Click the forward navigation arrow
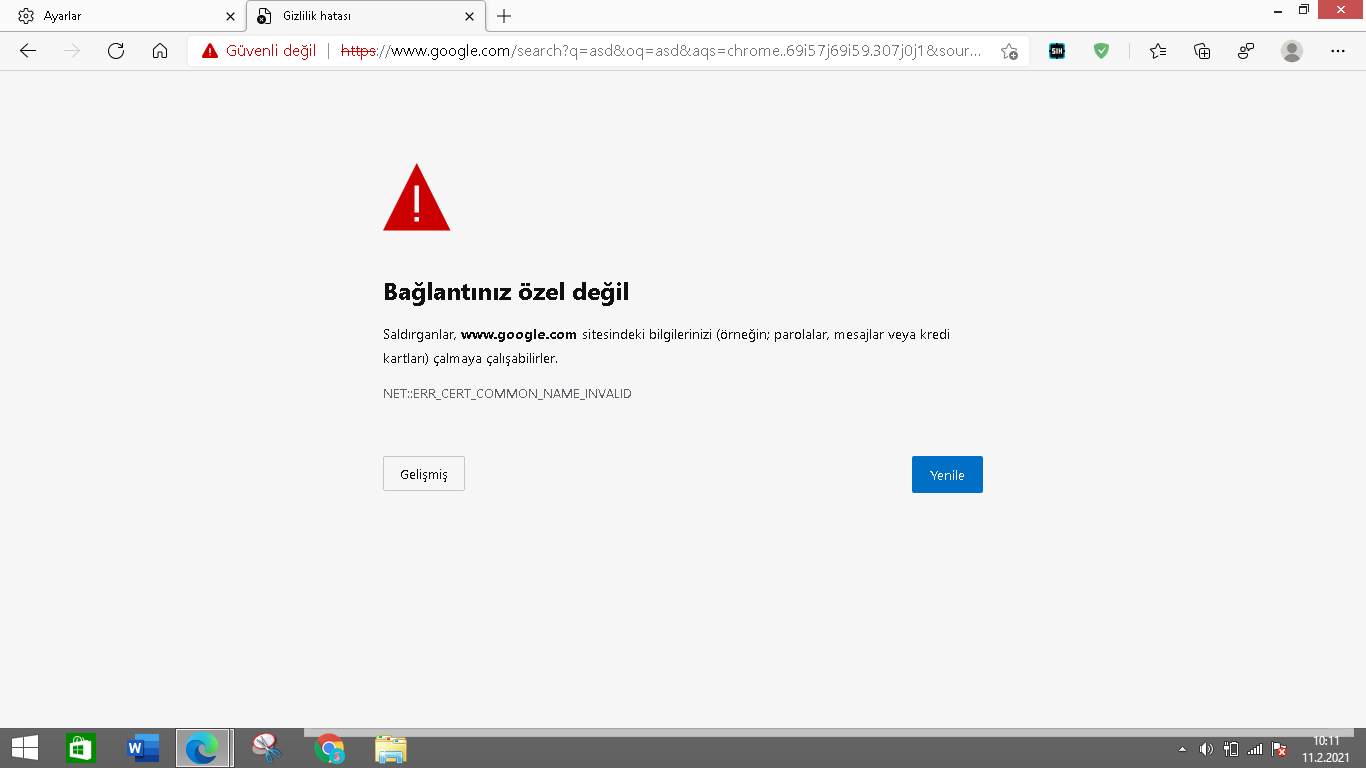 (72, 51)
